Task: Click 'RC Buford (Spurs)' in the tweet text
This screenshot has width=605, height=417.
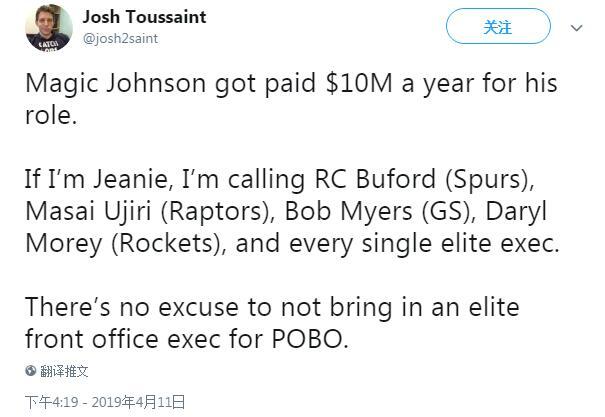Action: pyautogui.click(x=425, y=180)
